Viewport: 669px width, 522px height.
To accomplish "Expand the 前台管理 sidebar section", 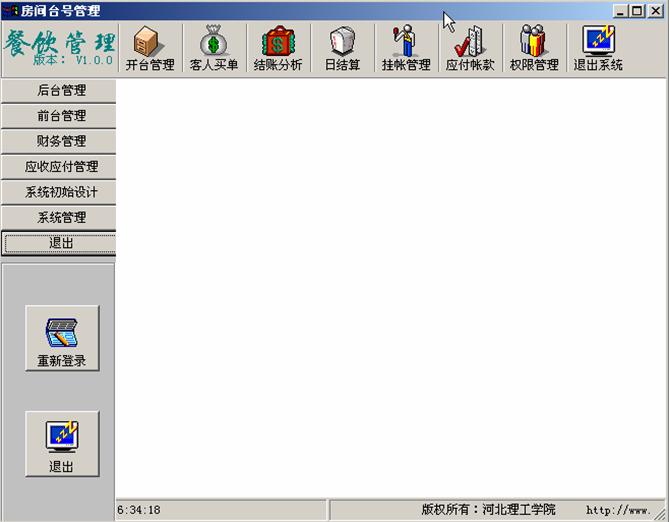I will (60, 116).
